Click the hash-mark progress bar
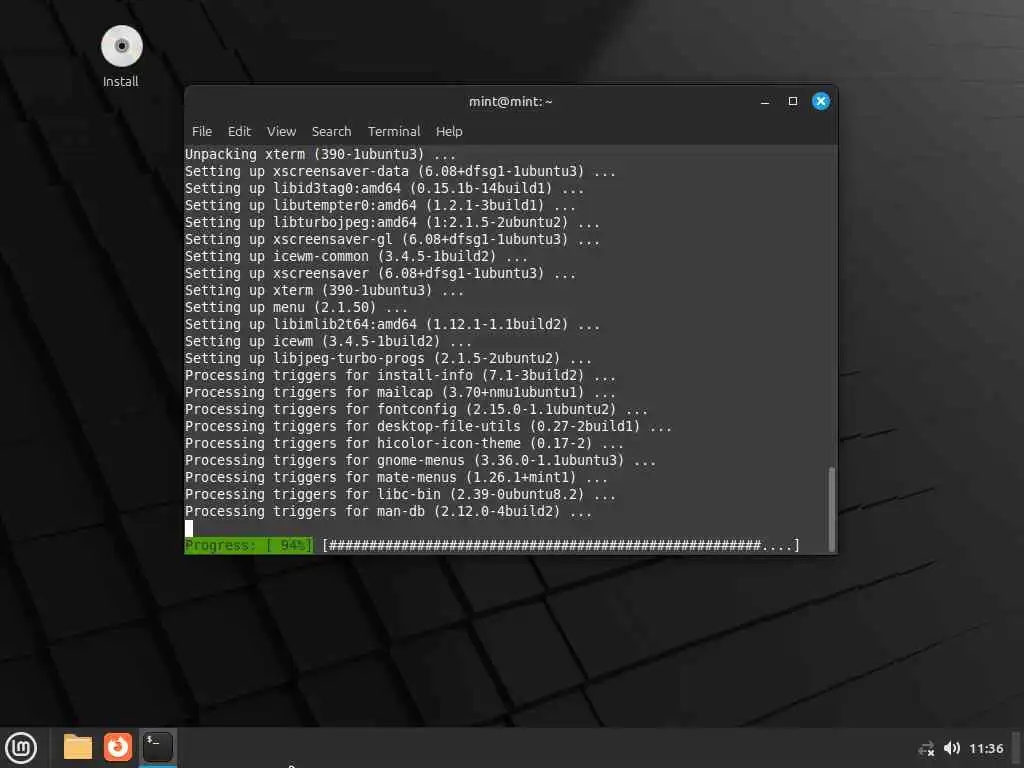The width and height of the screenshot is (1024, 768). [561, 545]
